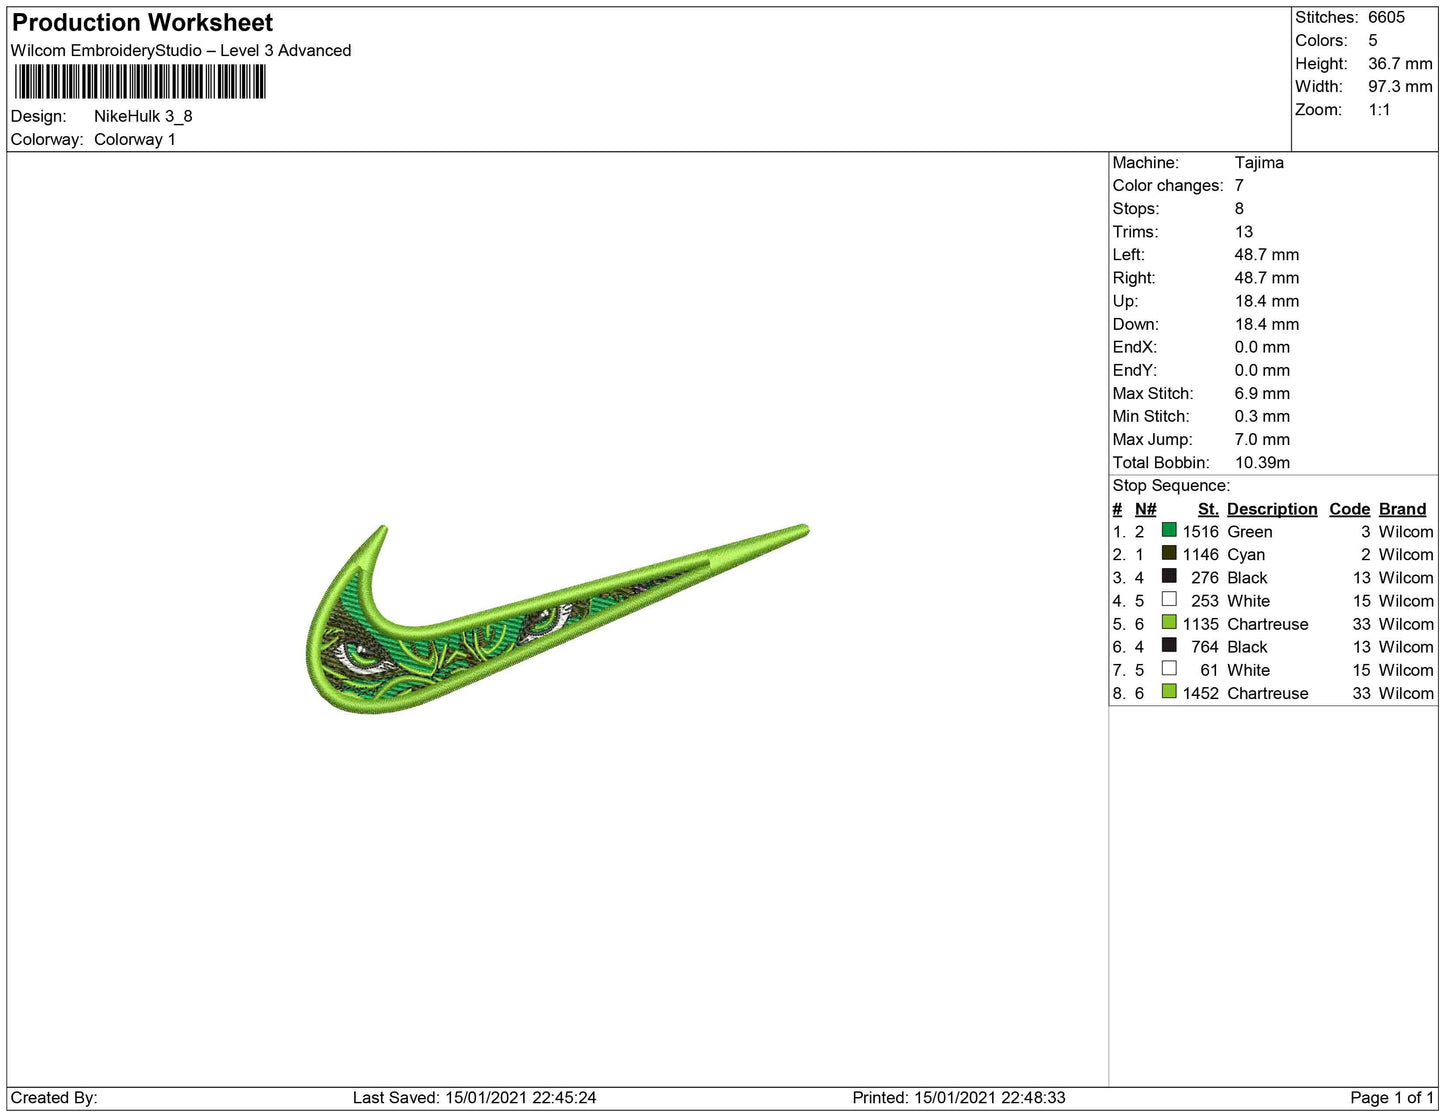Select the "Code" column header

click(1350, 508)
